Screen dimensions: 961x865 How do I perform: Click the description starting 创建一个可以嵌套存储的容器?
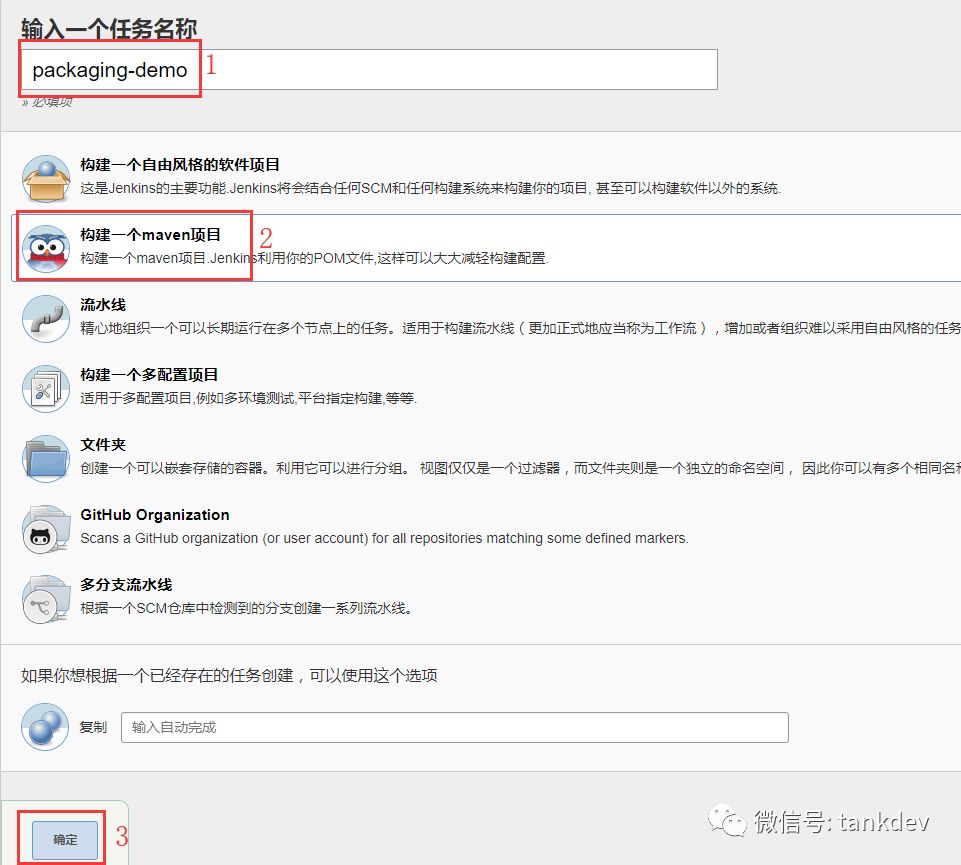pyautogui.click(x=520, y=468)
